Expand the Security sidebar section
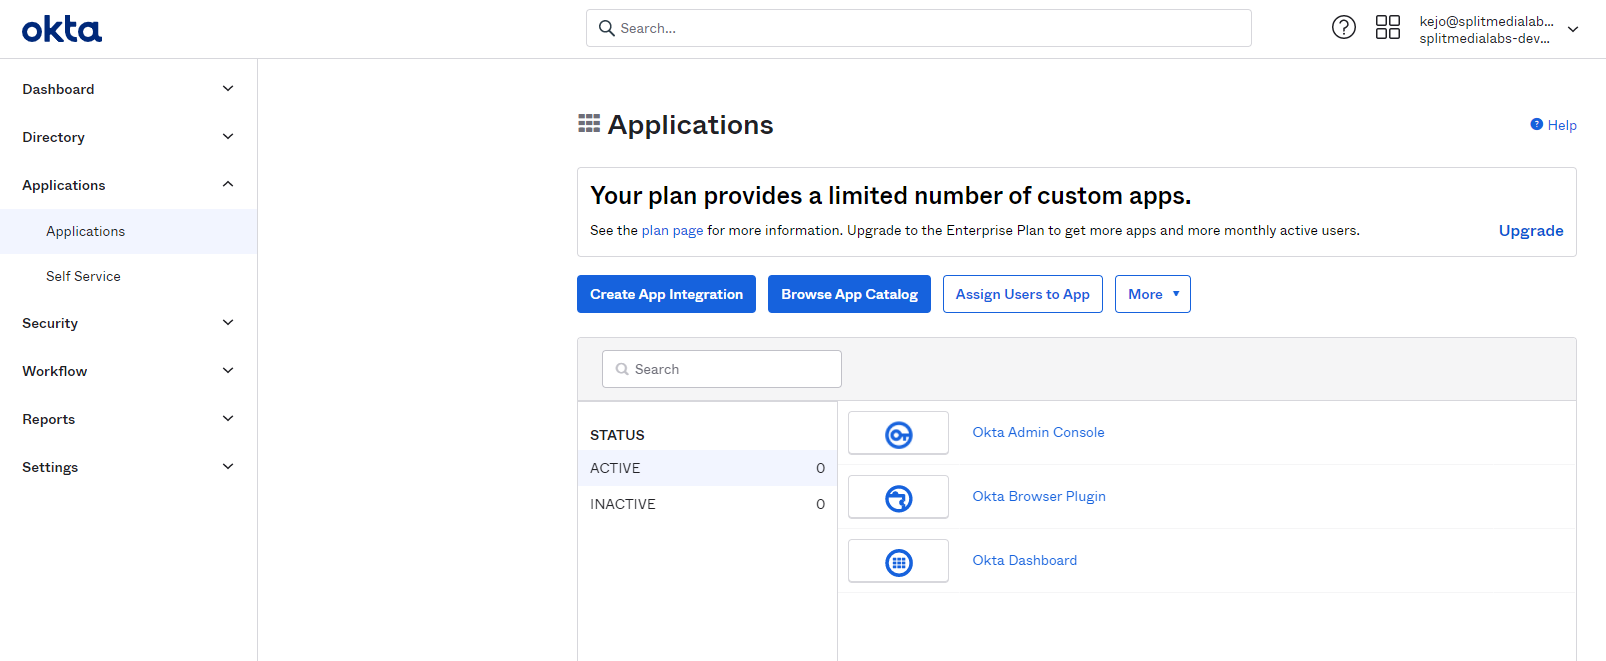Viewport: 1606px width, 661px height. tap(228, 323)
